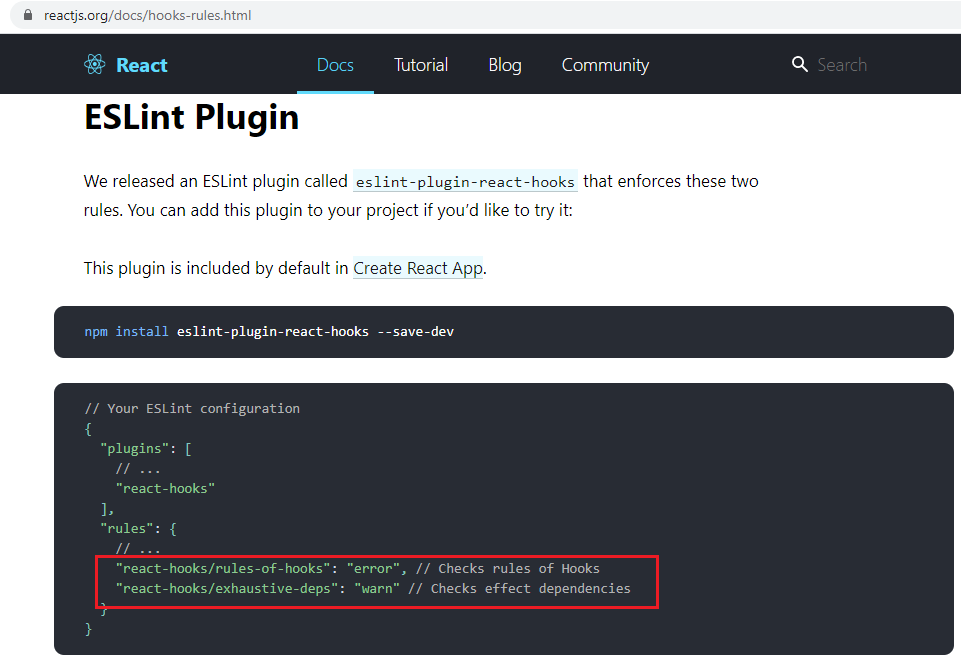Click the "Your ESLint configuration" comment line
The height and width of the screenshot is (659, 961).
click(192, 408)
